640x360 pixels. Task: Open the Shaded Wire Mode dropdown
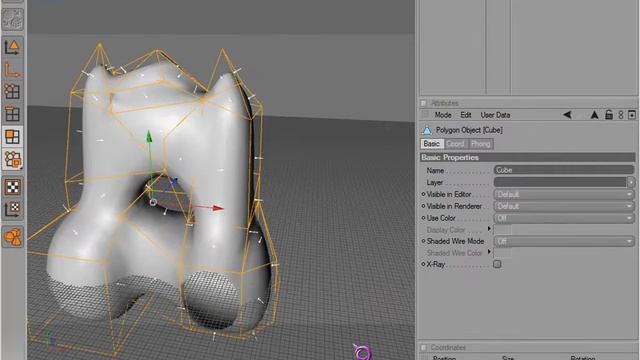tap(564, 241)
